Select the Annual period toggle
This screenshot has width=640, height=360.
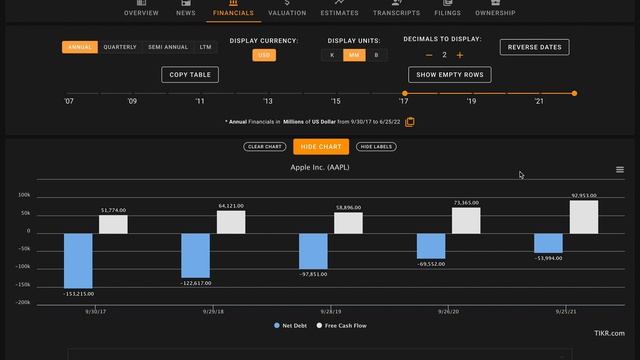click(x=80, y=47)
